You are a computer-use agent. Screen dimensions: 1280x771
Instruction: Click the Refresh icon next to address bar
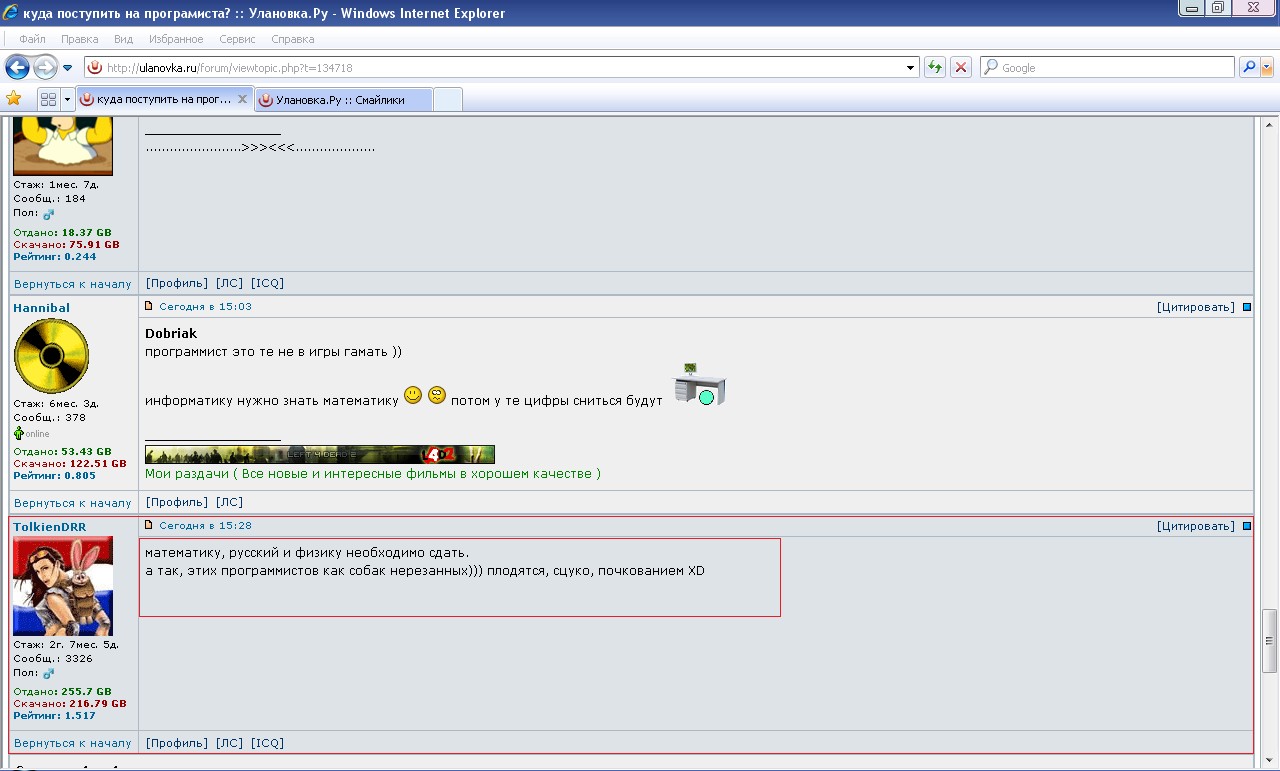[934, 67]
